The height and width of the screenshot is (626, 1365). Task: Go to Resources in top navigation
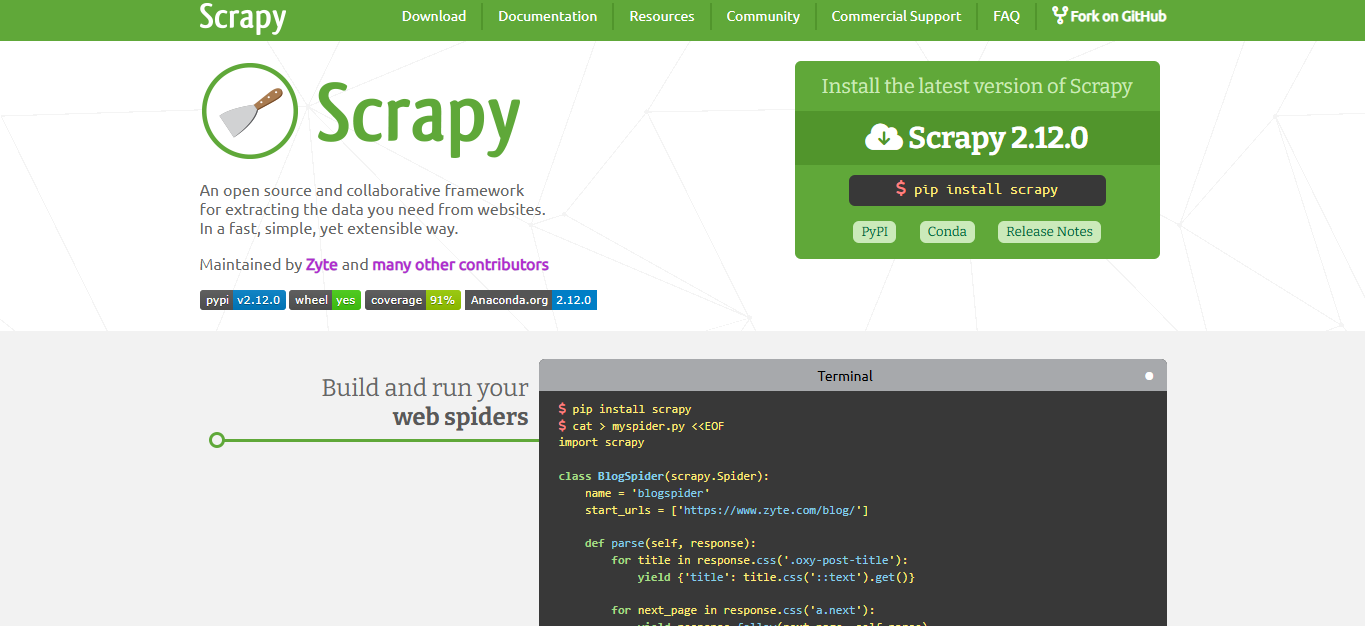point(662,16)
